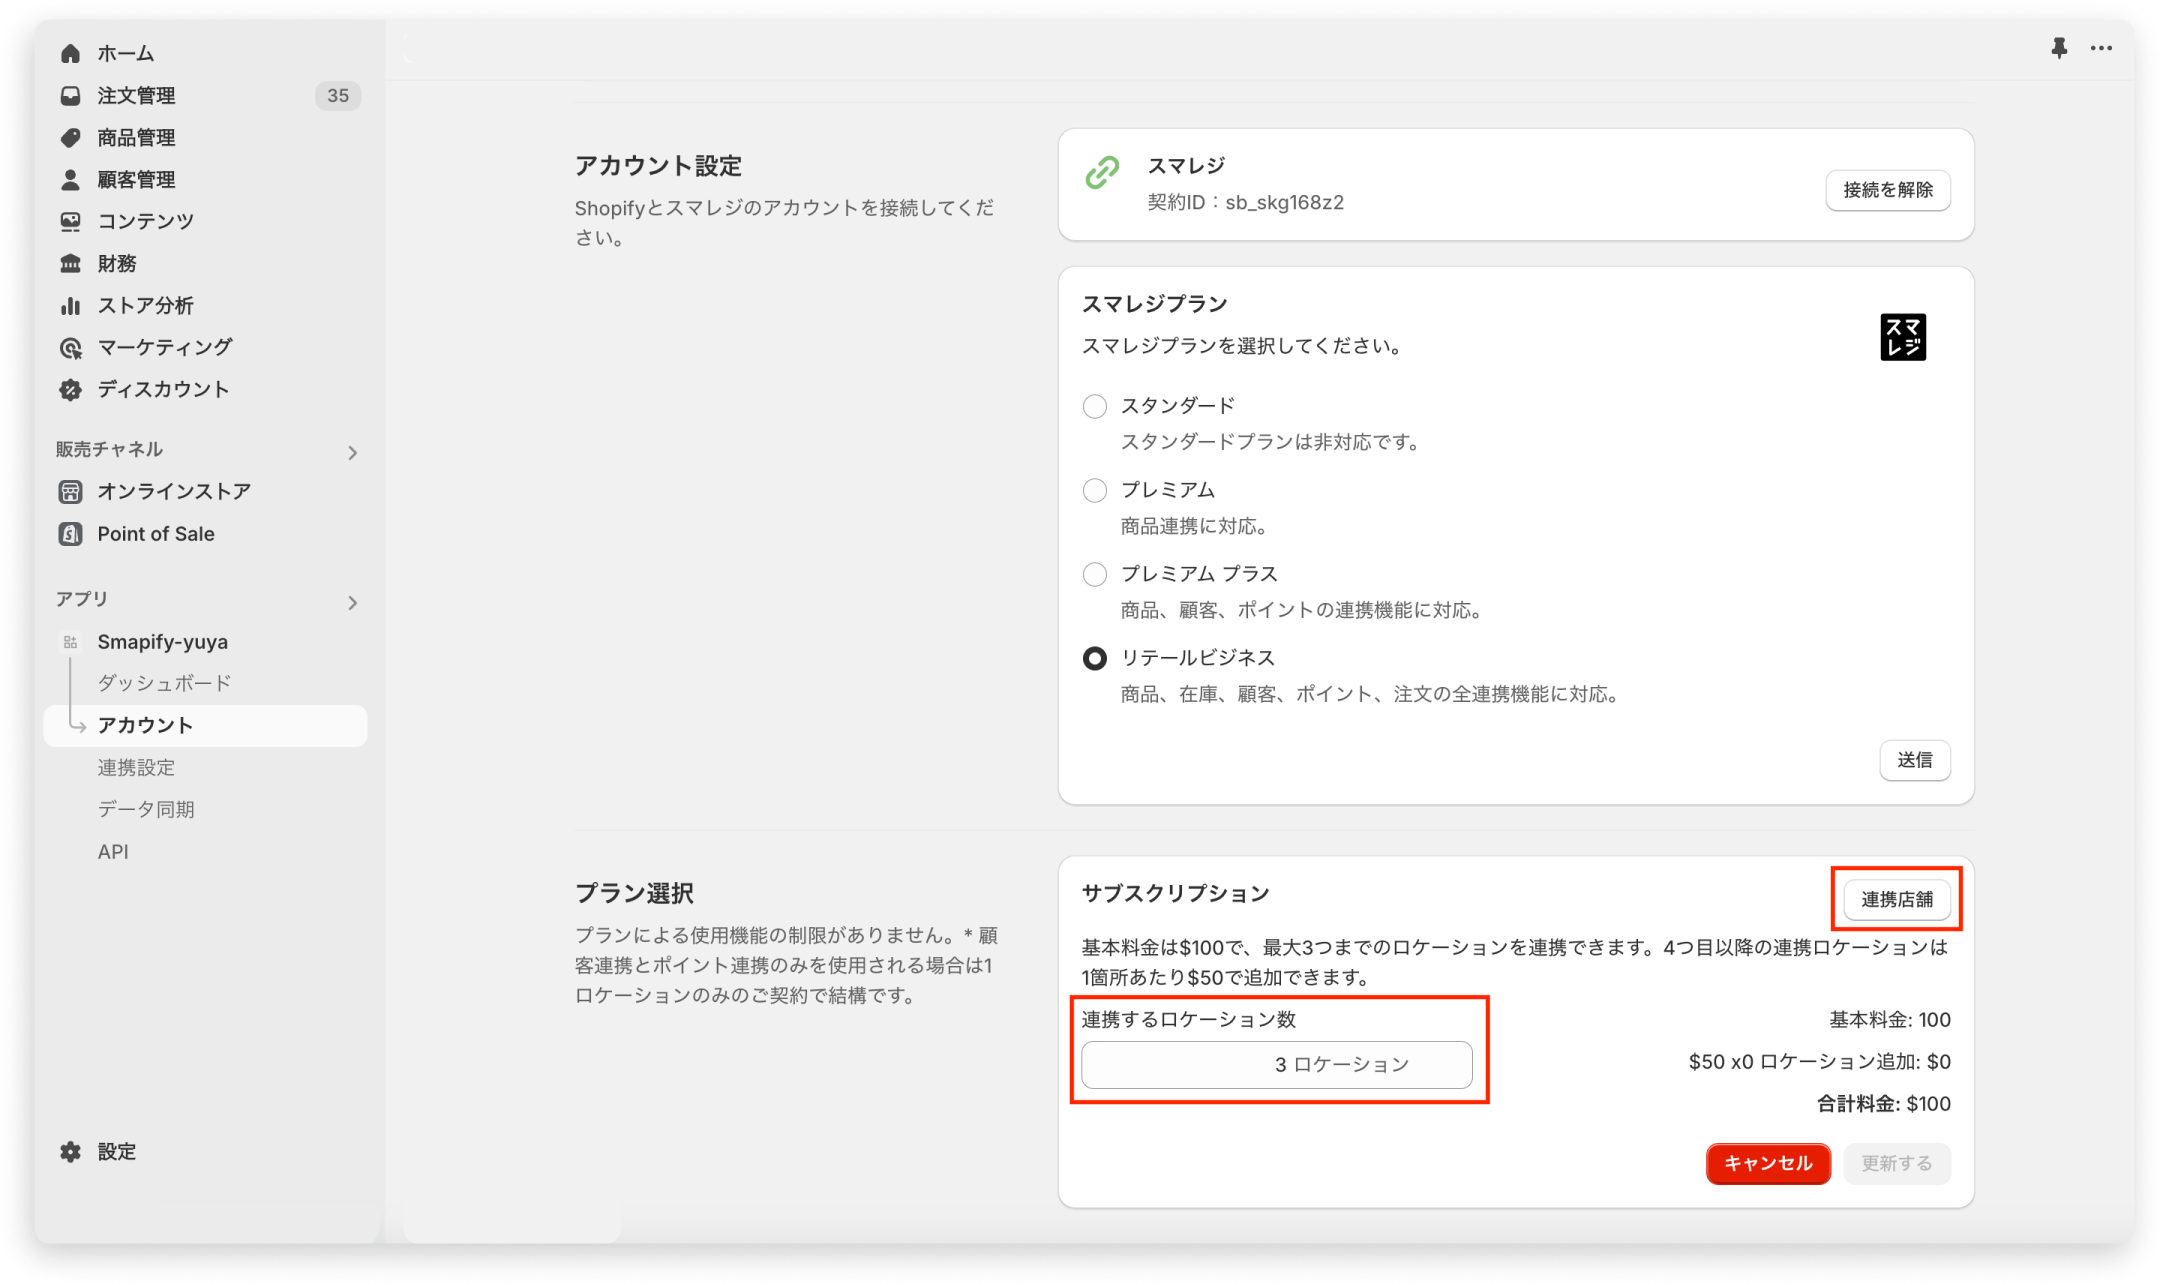
Task: Click the 更新する button
Action: pyautogui.click(x=1897, y=1163)
